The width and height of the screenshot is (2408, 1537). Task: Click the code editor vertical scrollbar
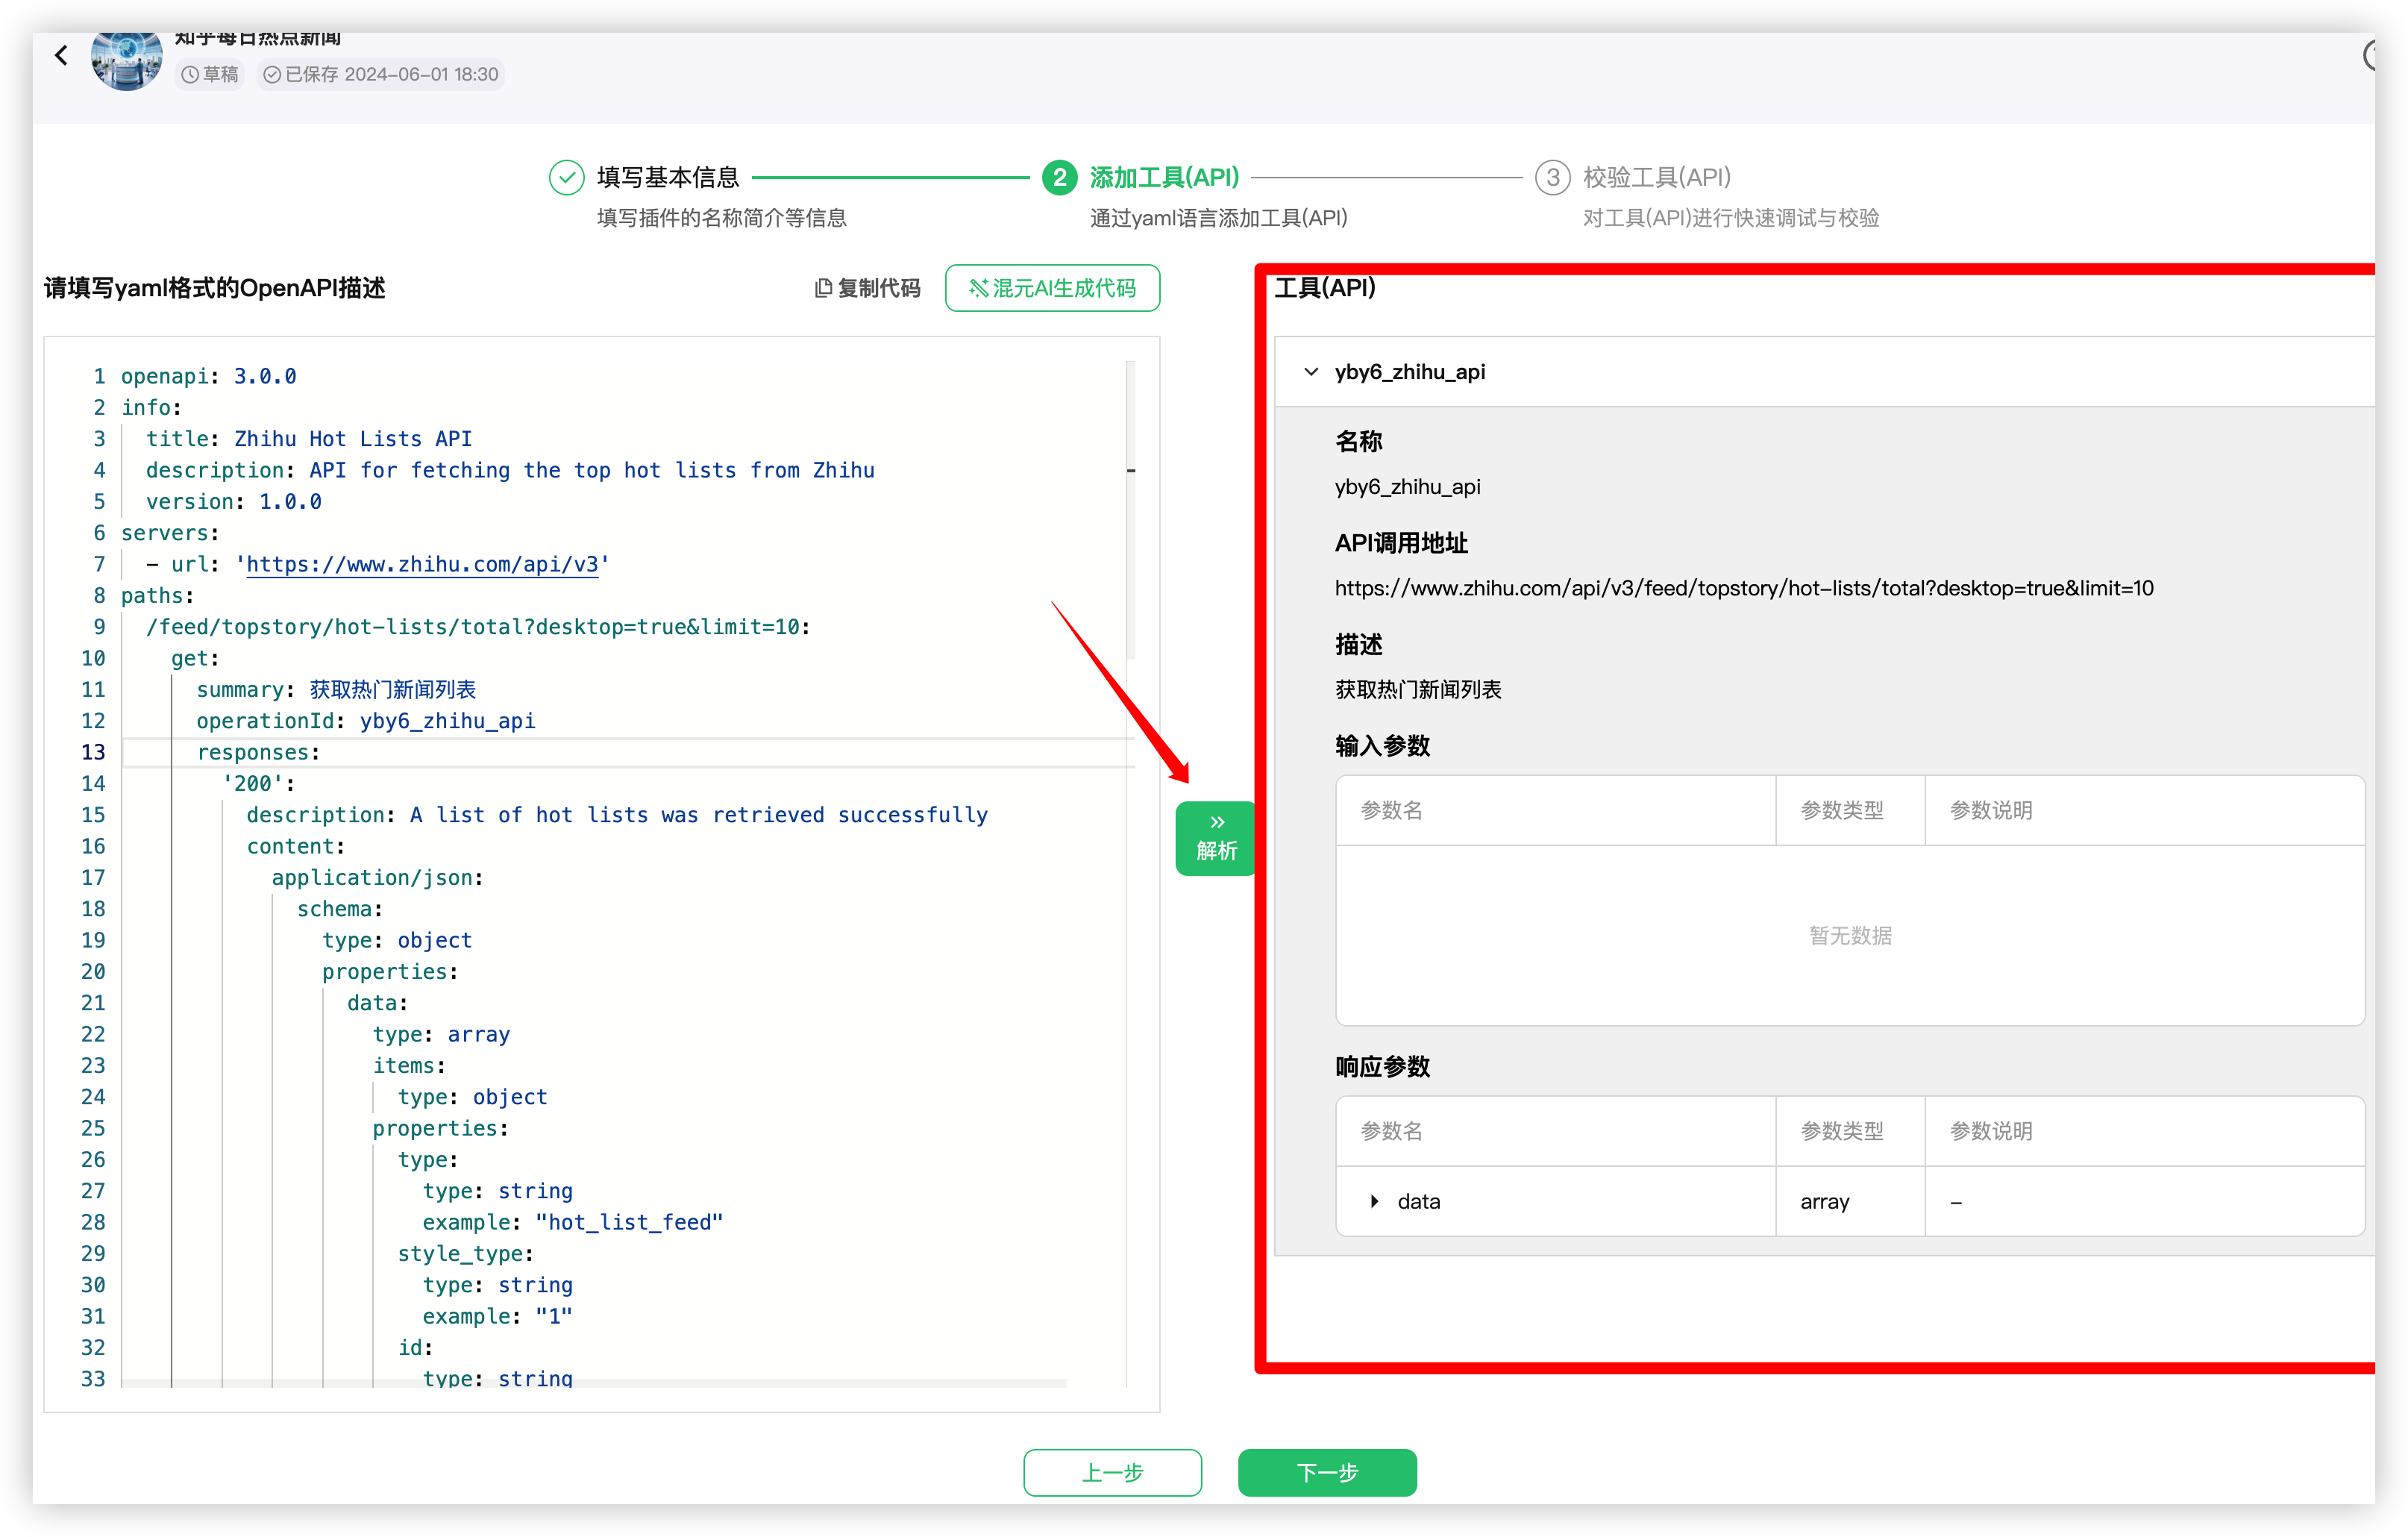[x=1130, y=510]
